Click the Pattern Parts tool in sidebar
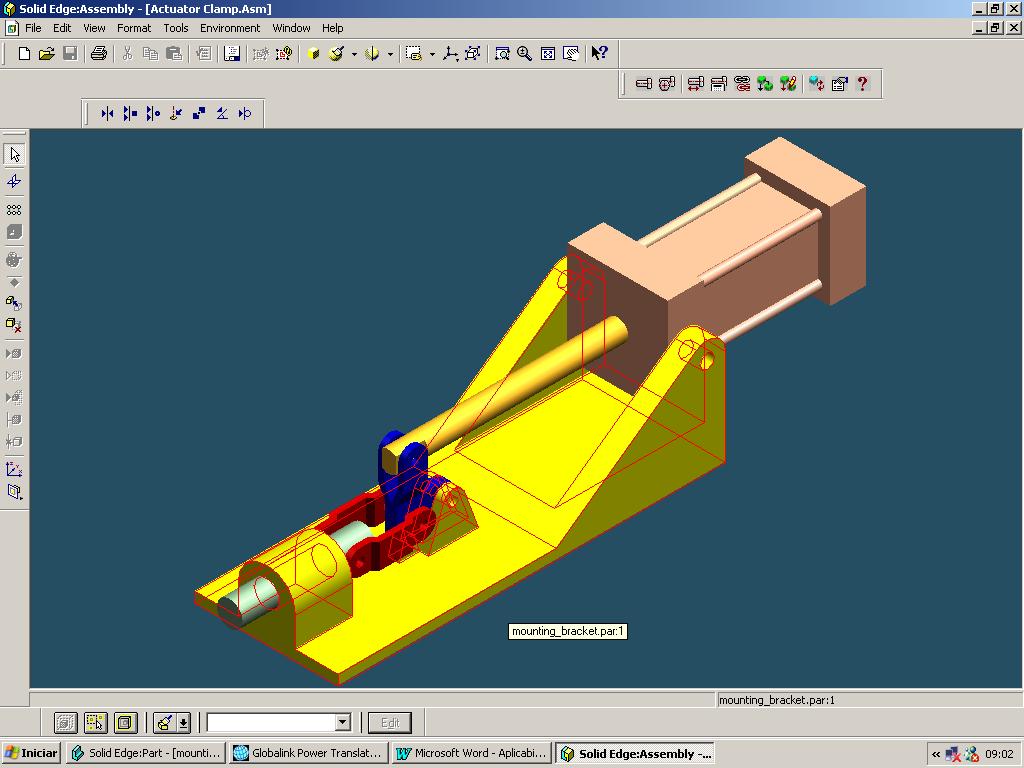 [14, 210]
